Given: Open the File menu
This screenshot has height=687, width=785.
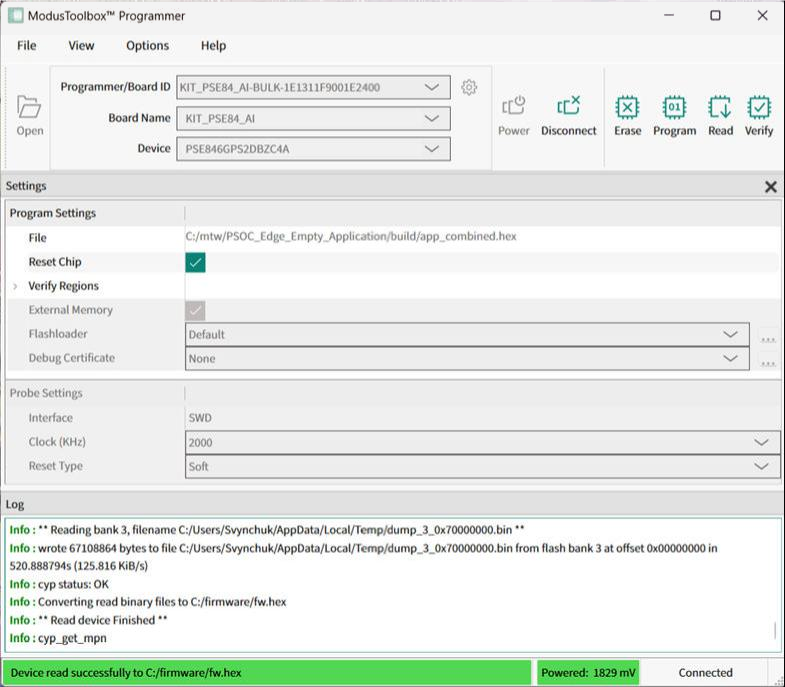Looking at the screenshot, I should (27, 46).
